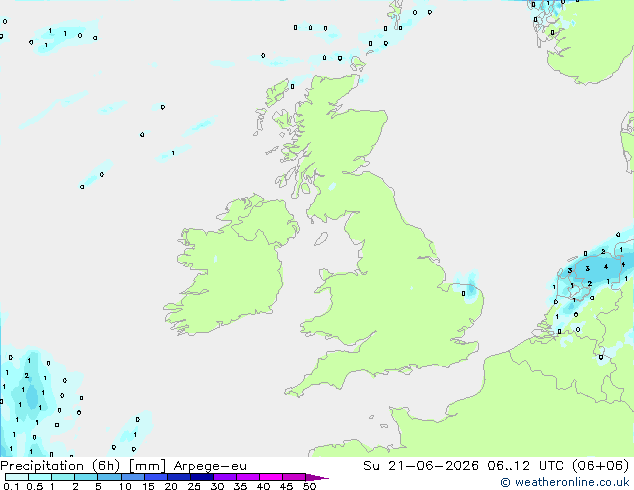Click the date 'Su 21-06-2026' text

421,465
